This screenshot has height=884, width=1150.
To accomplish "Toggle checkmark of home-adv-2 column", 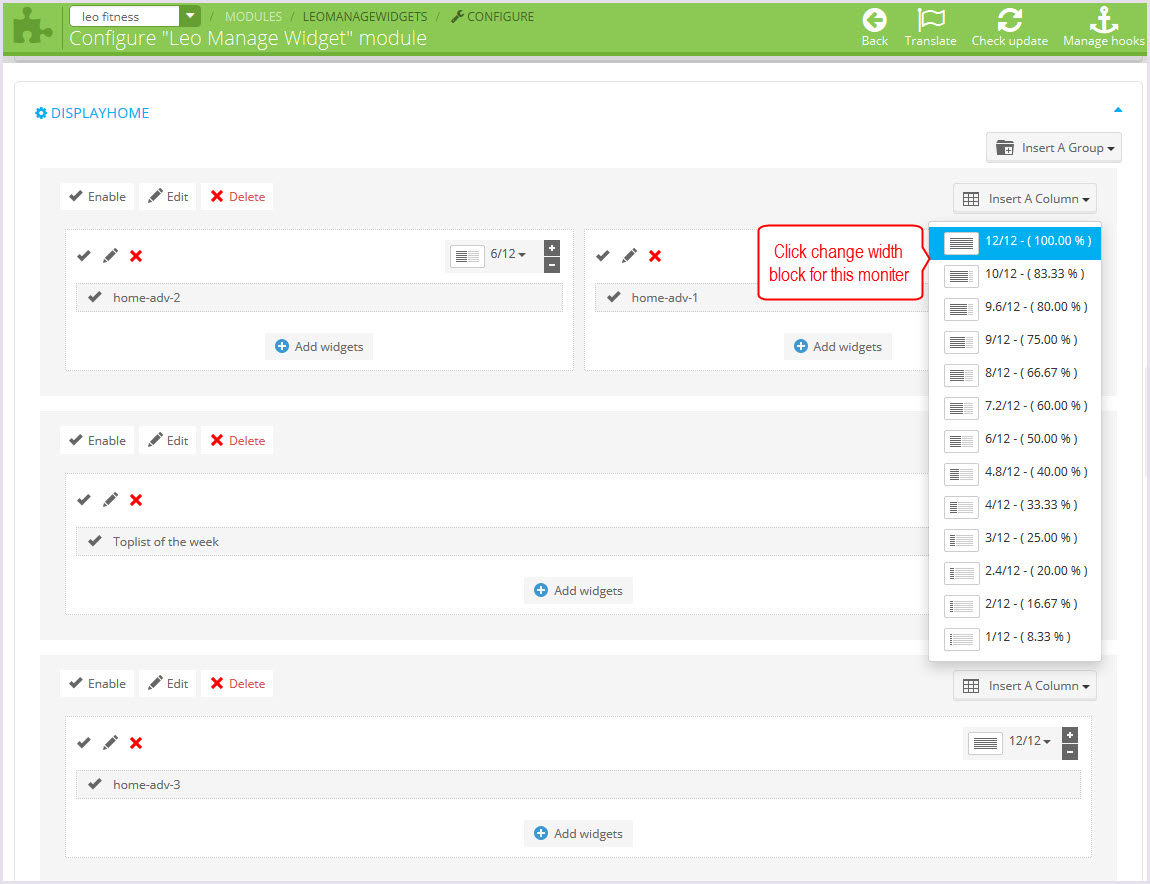I will (84, 255).
